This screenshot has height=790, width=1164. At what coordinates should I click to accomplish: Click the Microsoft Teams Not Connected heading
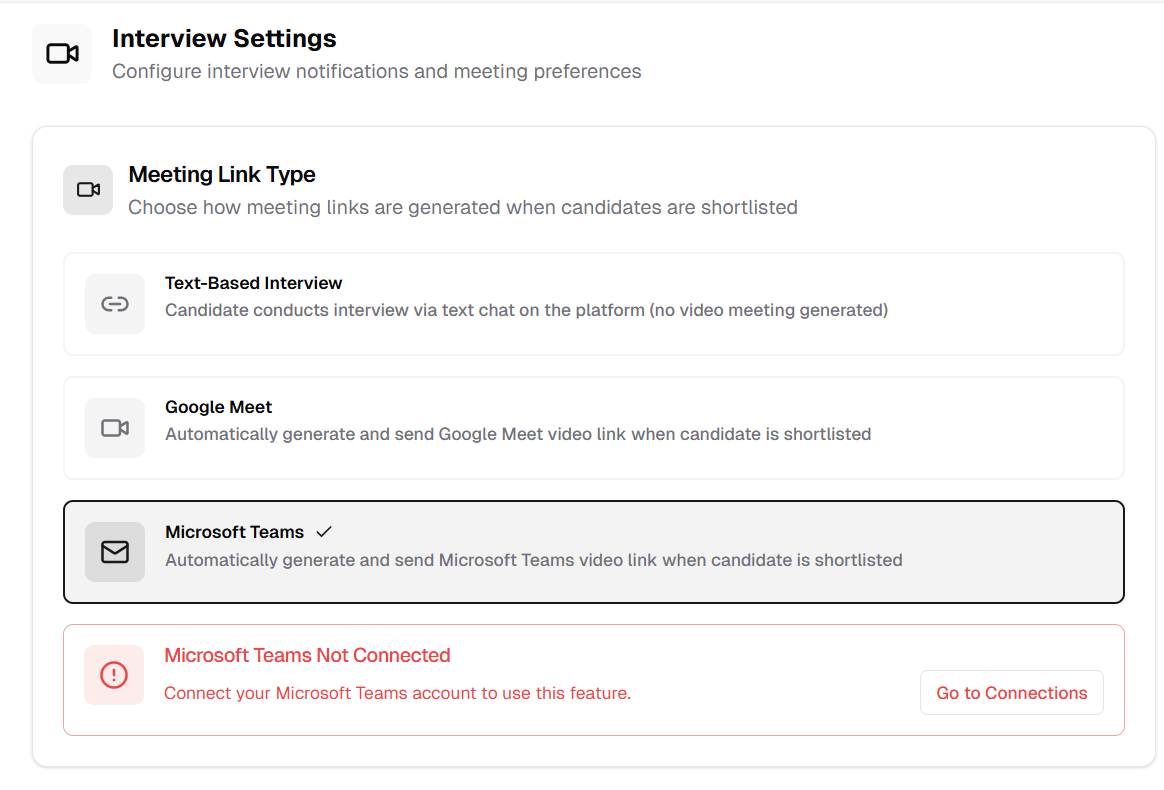click(x=307, y=655)
